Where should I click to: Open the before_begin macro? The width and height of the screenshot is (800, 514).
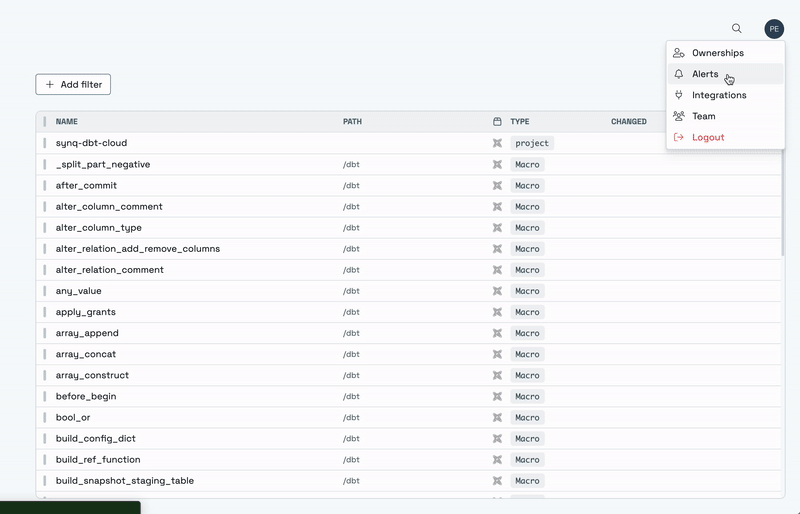(86, 397)
